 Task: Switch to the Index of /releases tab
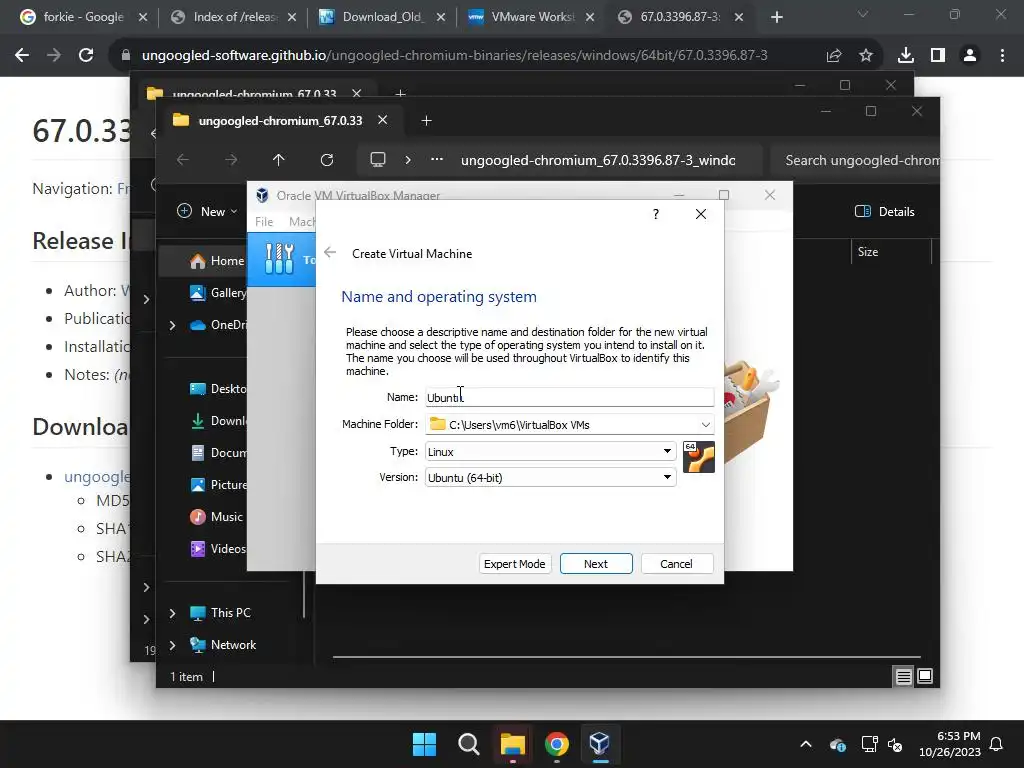233,17
